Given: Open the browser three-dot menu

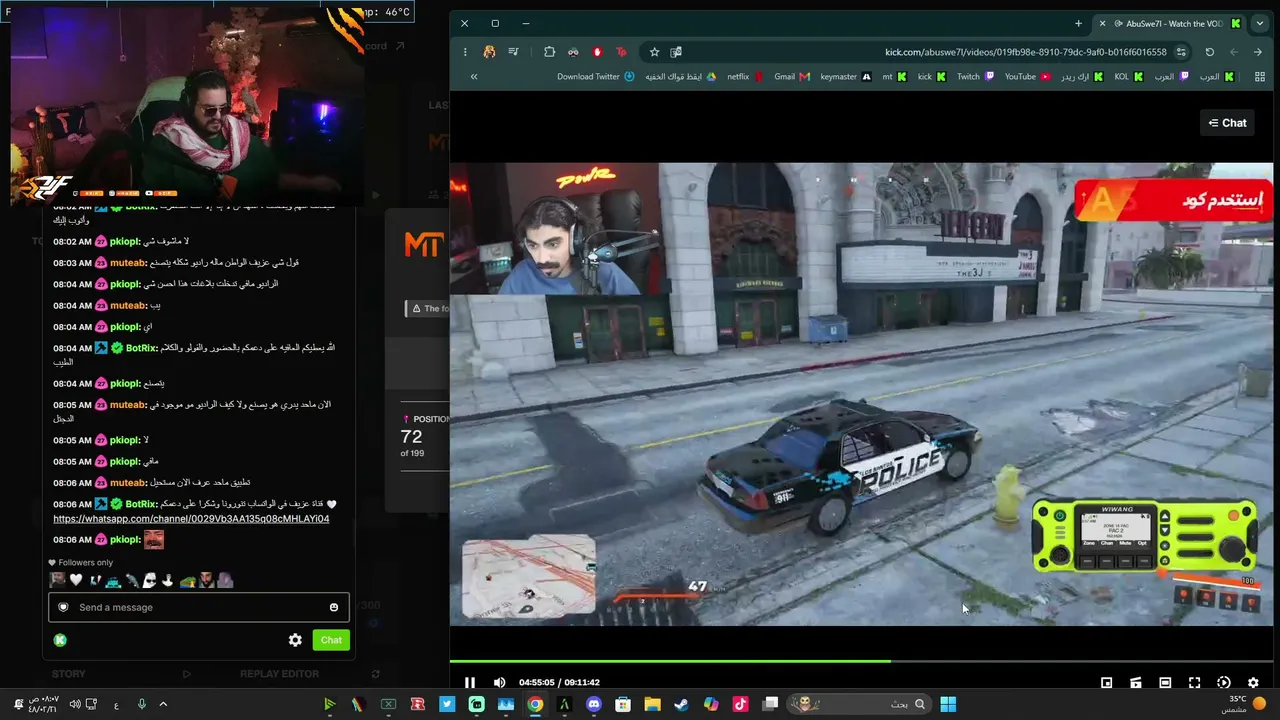Looking at the screenshot, I should coord(465,52).
